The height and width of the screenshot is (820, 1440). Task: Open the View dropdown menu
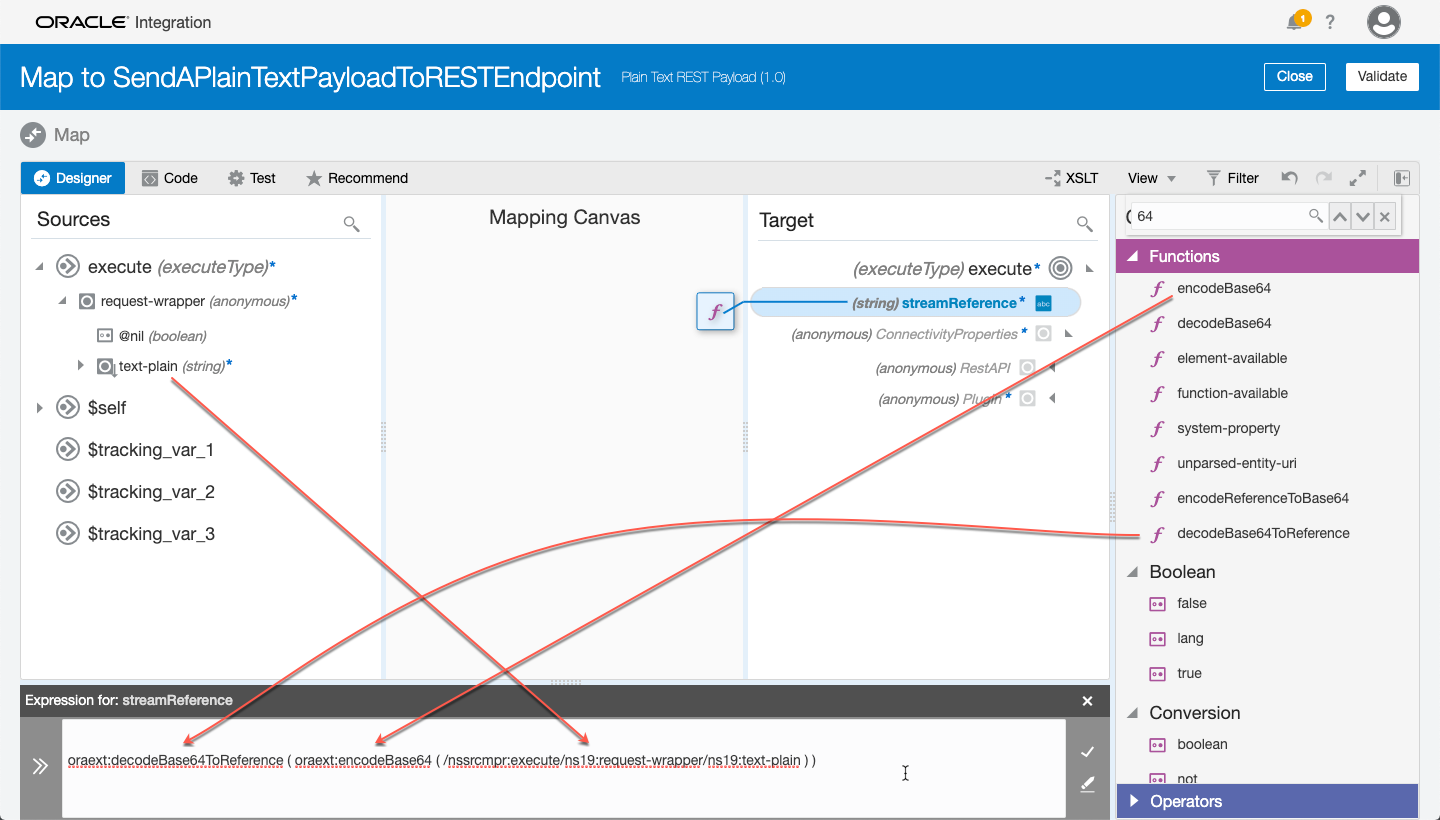[x=1152, y=178]
